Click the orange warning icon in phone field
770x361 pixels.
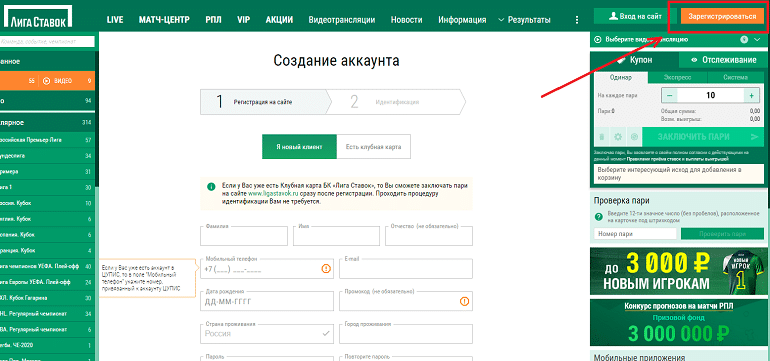(327, 269)
